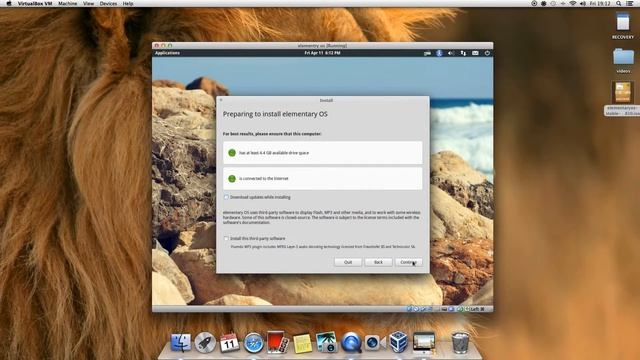Click the volume icon in macOS menu bar
This screenshot has height=360, width=640.
tap(582, 3)
